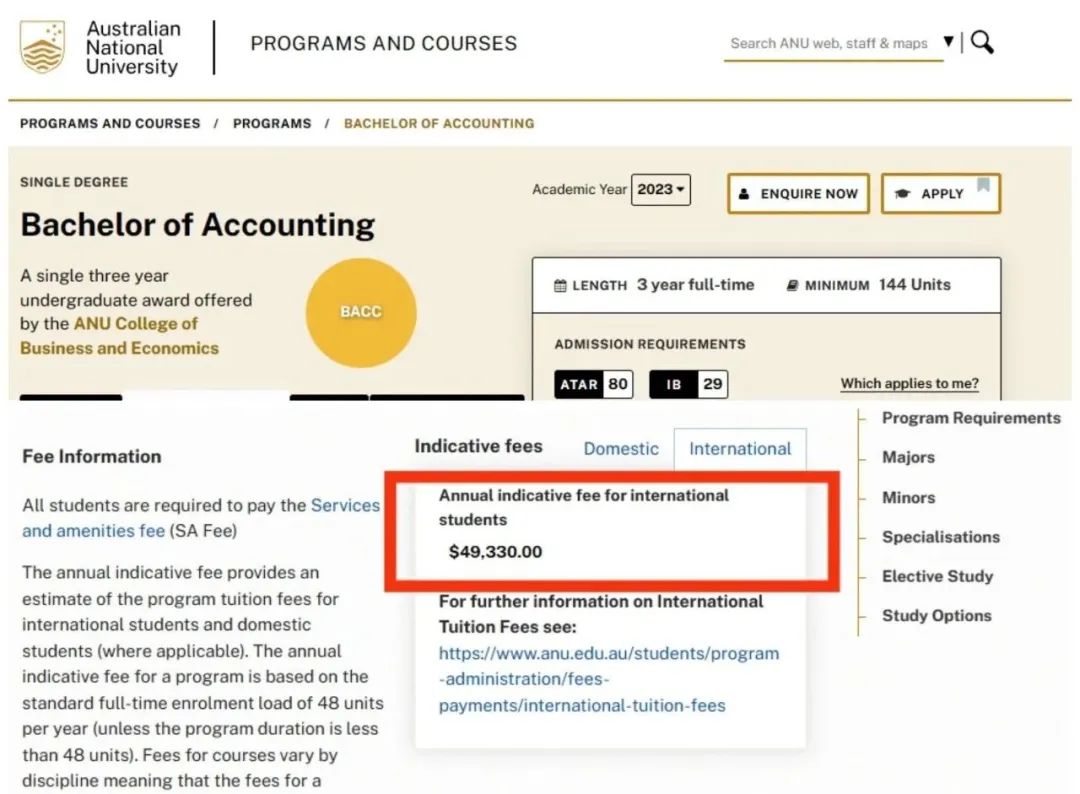Select the International fees tab
This screenshot has width=1080, height=794.
point(740,449)
